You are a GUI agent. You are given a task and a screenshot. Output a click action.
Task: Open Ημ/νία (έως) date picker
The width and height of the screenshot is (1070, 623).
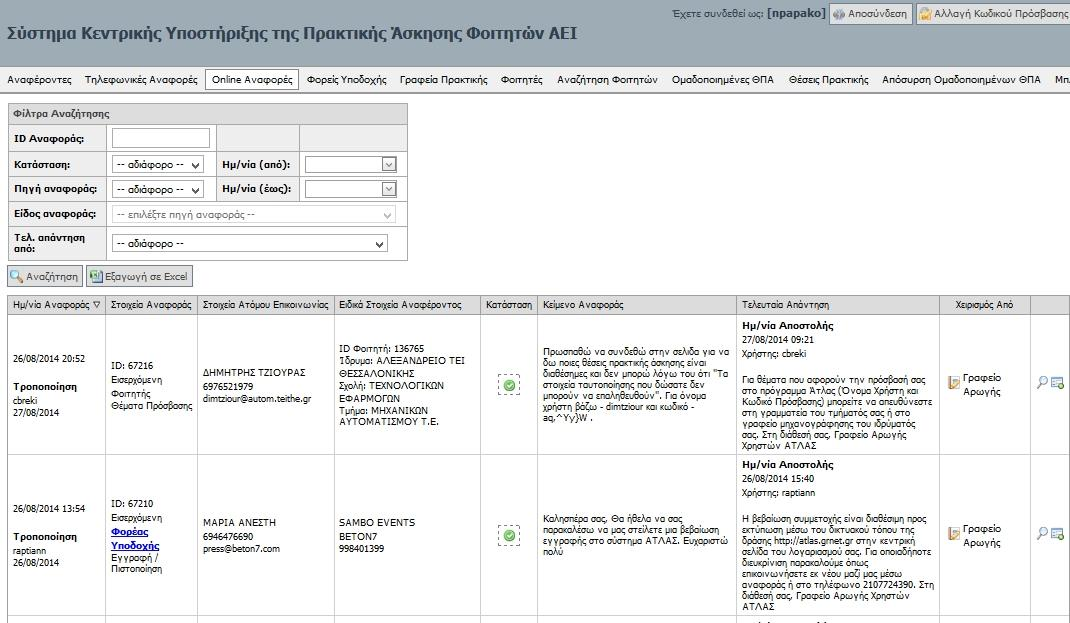pyautogui.click(x=388, y=189)
